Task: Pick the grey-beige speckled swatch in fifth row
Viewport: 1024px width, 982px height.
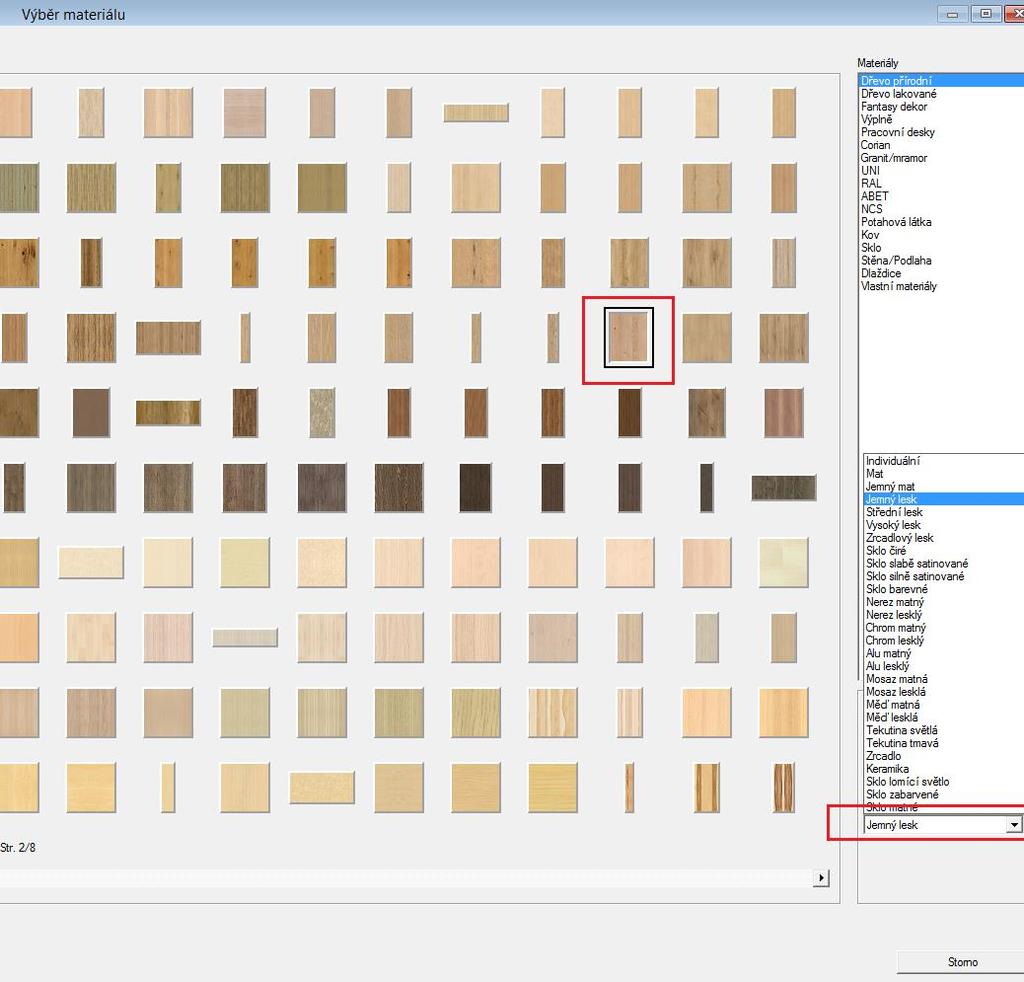Action: pos(322,413)
